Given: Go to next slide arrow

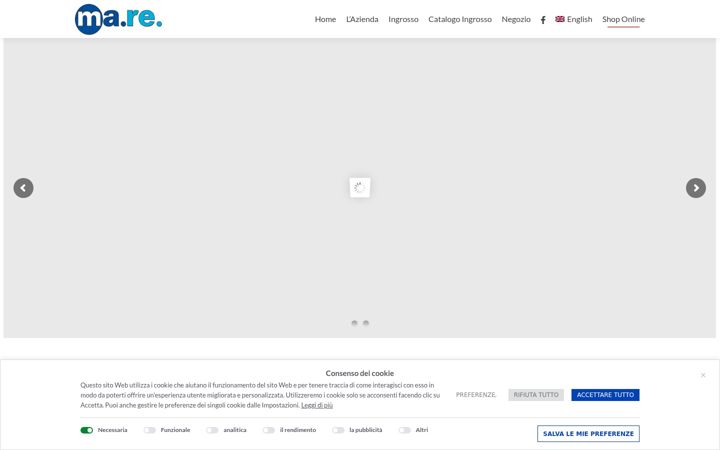Looking at the screenshot, I should tap(696, 188).
